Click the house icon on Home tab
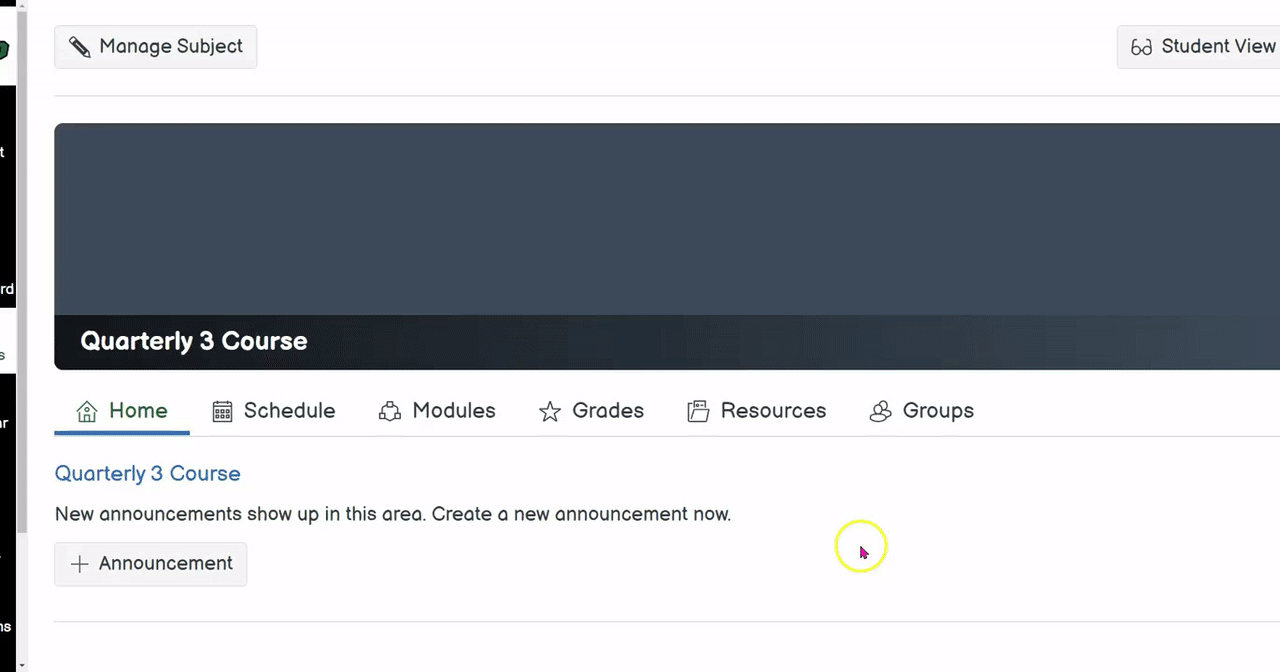The image size is (1280, 672). [x=87, y=411]
